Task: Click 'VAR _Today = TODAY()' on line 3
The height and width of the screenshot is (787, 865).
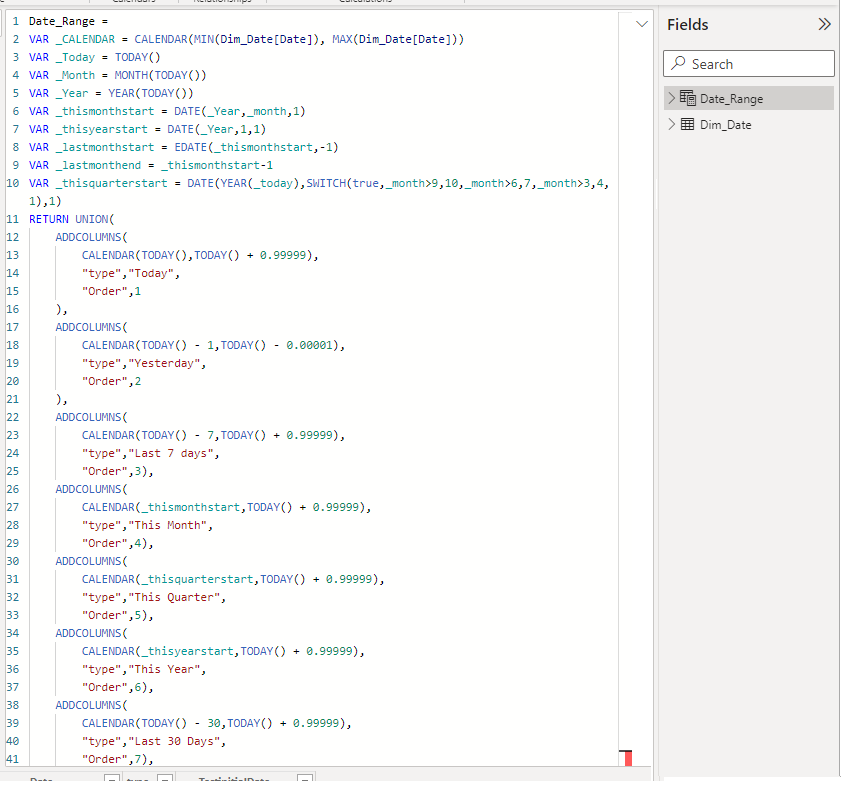Action: (94, 57)
